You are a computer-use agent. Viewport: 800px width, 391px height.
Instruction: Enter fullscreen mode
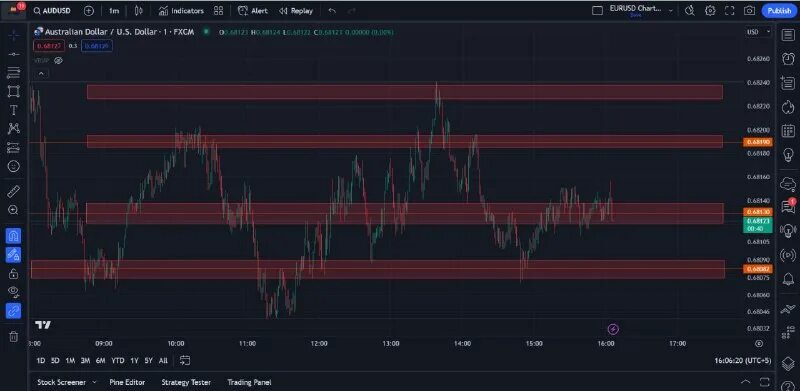730,11
